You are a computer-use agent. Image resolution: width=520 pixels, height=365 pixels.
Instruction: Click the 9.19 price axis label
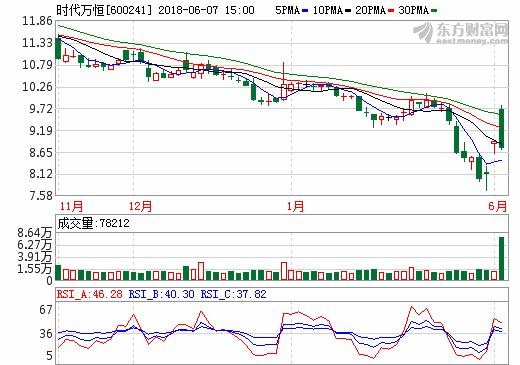coord(41,130)
